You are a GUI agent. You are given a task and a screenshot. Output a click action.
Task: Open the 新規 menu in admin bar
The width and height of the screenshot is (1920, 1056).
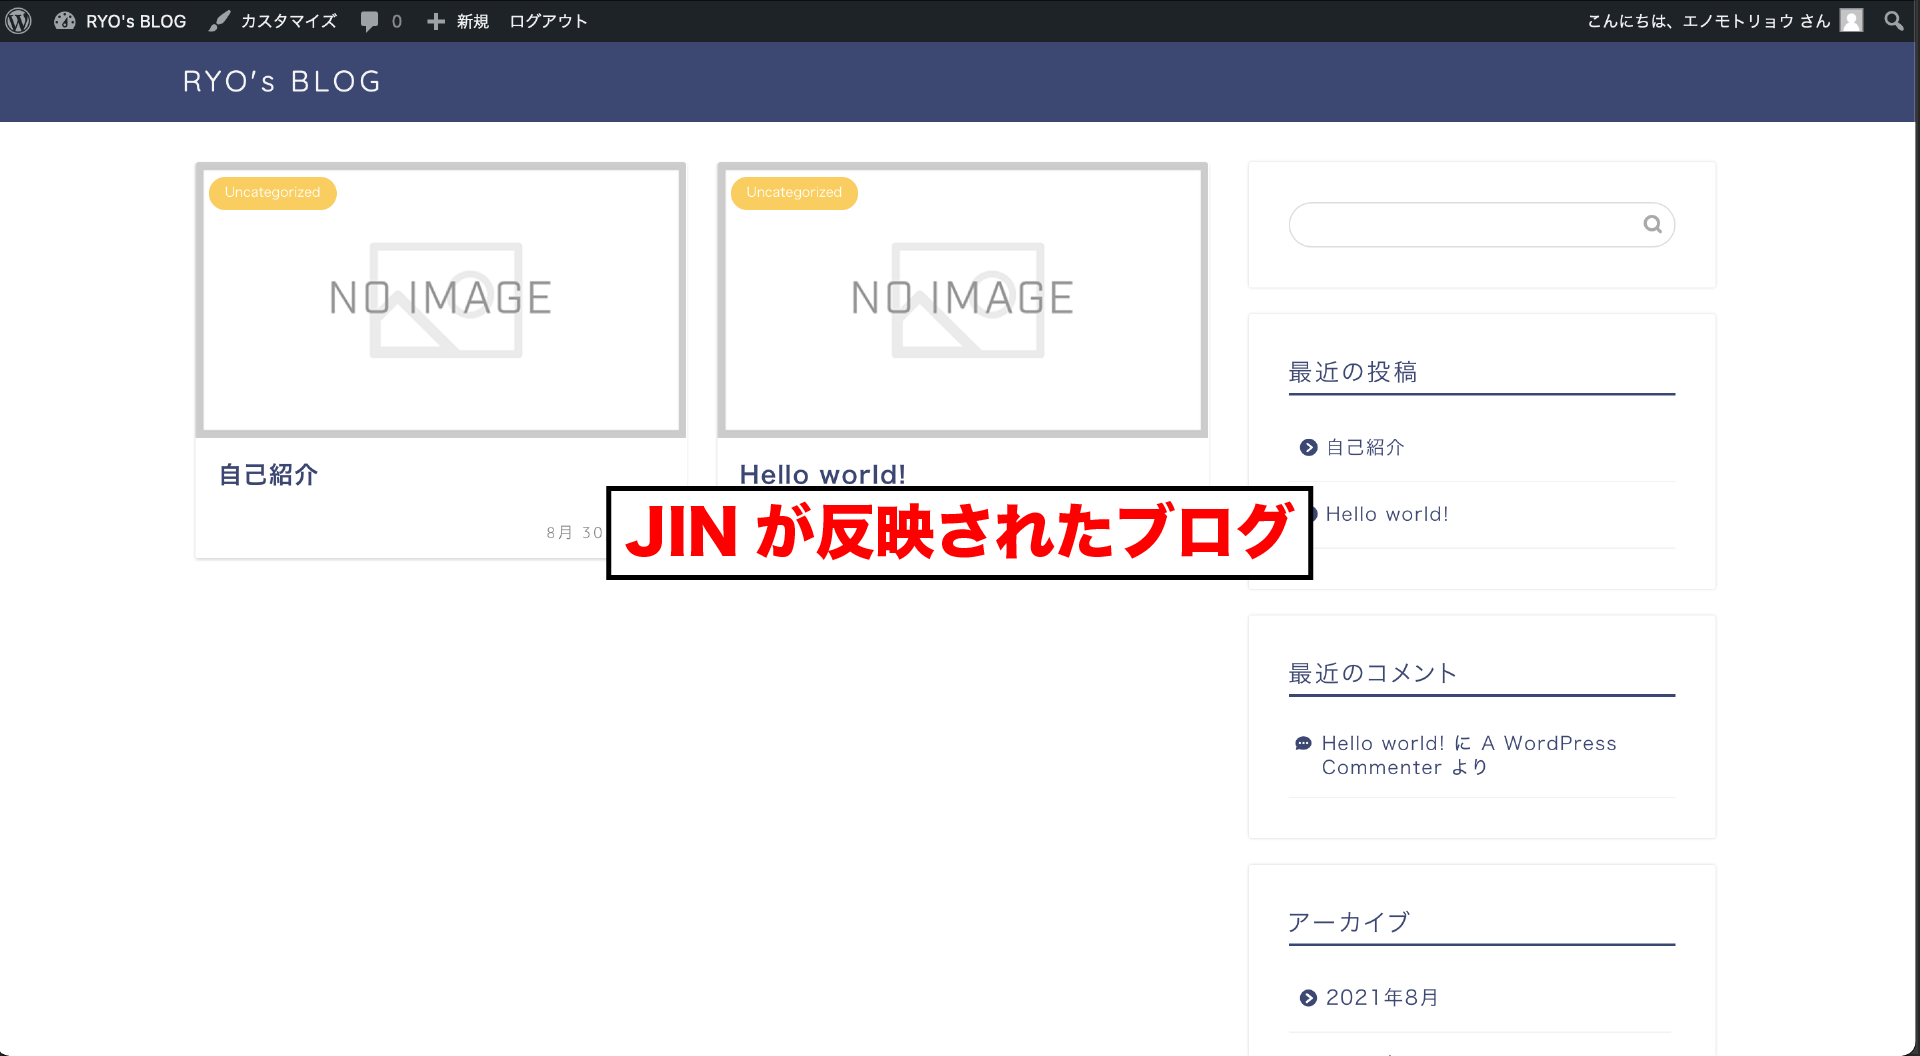472,21
